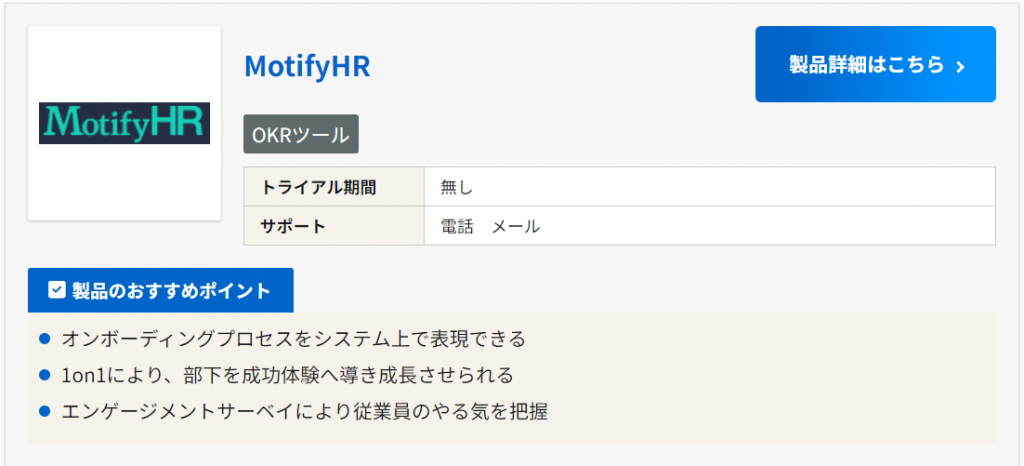Select the メール support option text
Image resolution: width=1024 pixels, height=466 pixels.
516,226
